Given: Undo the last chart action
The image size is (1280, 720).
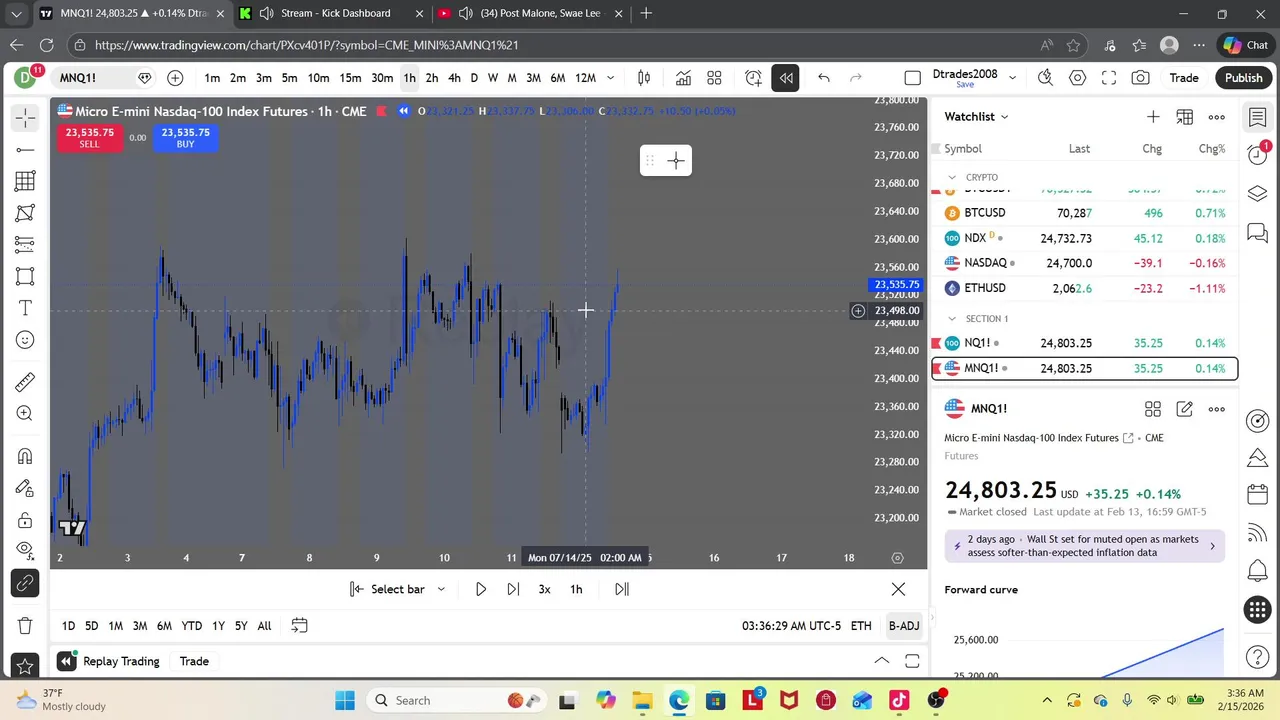Looking at the screenshot, I should click(x=823, y=78).
